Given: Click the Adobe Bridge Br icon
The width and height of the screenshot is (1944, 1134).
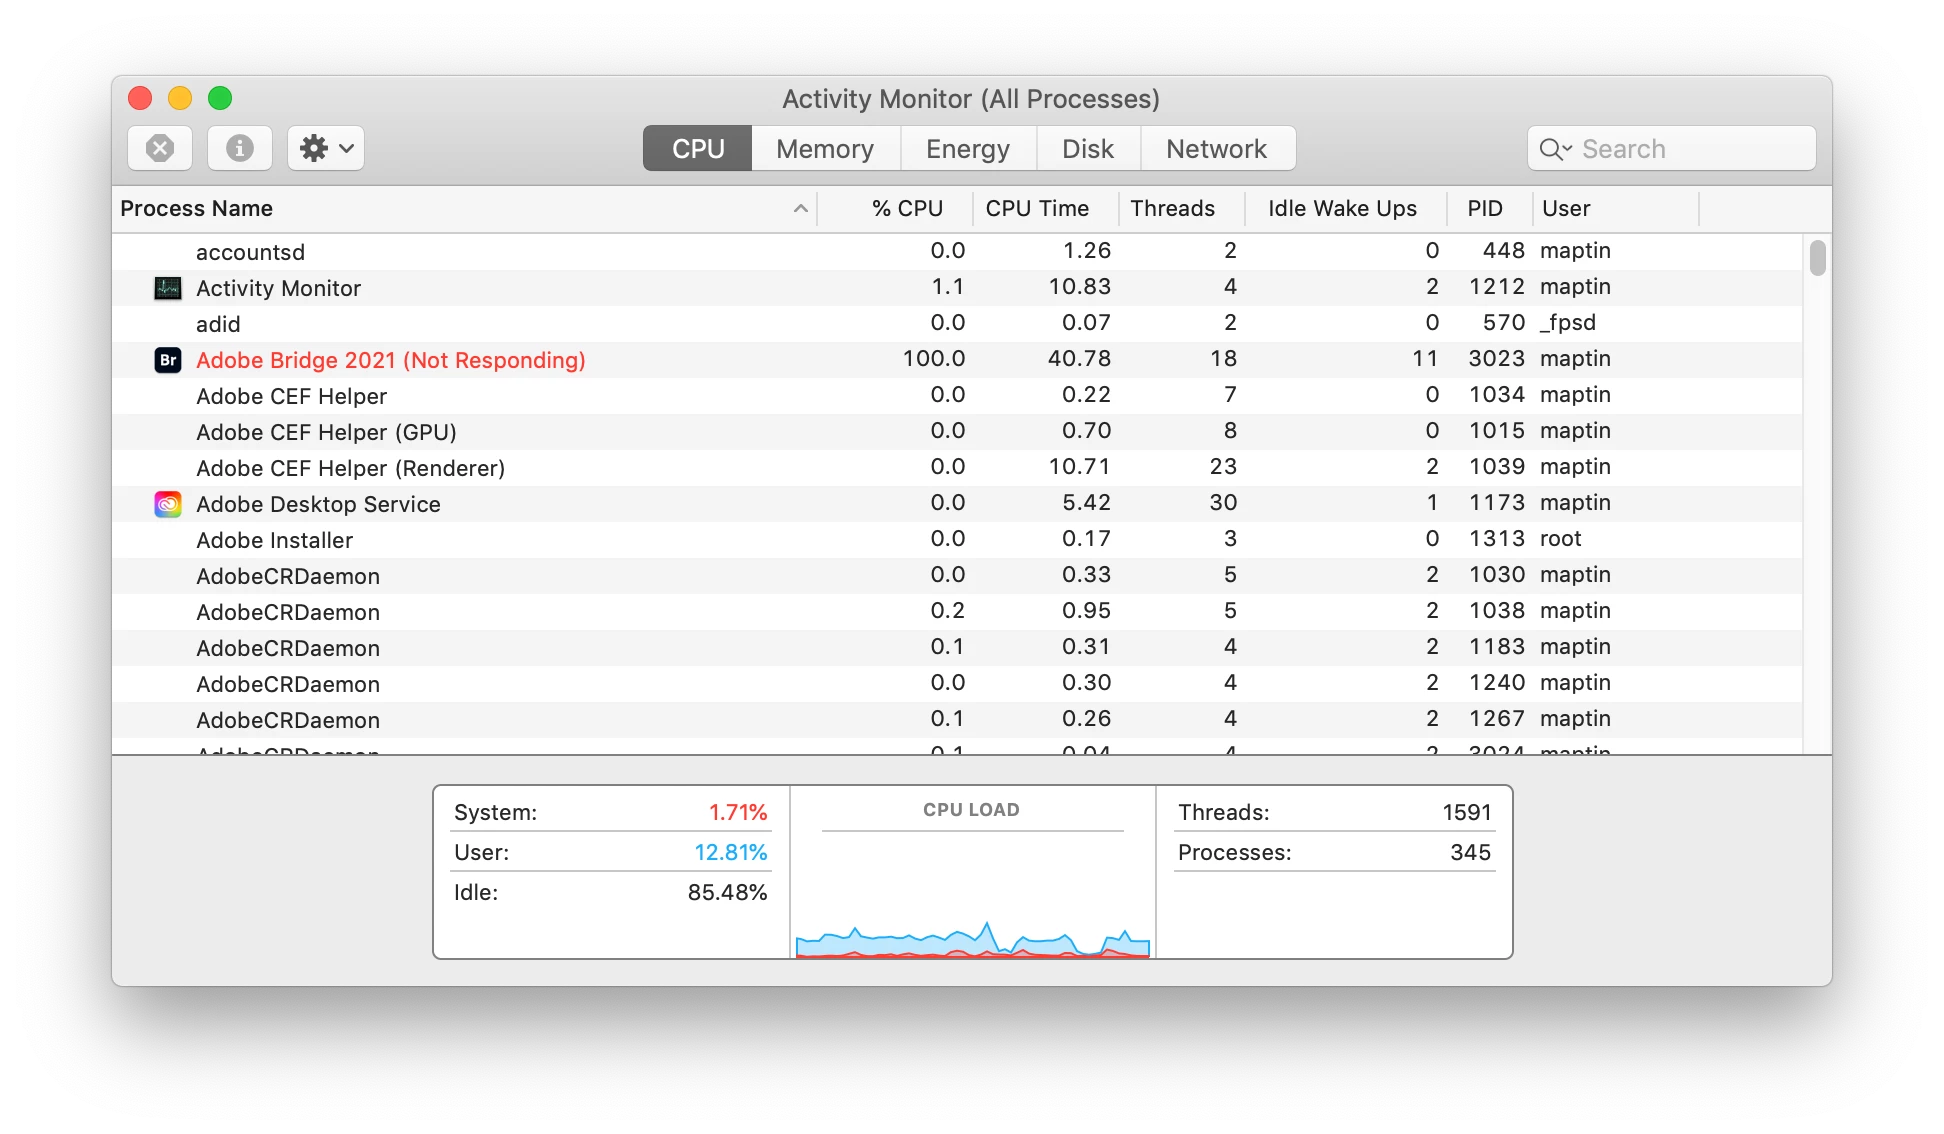Looking at the screenshot, I should pyautogui.click(x=168, y=360).
